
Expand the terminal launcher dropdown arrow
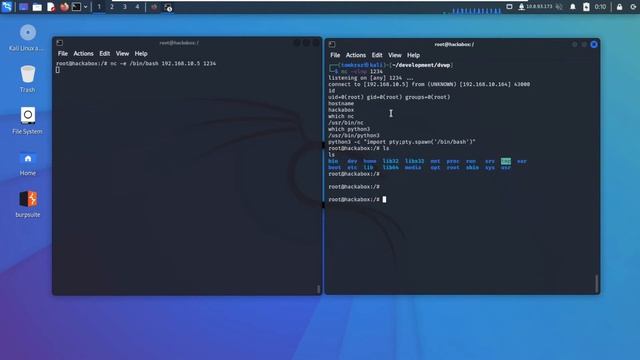coord(85,7)
